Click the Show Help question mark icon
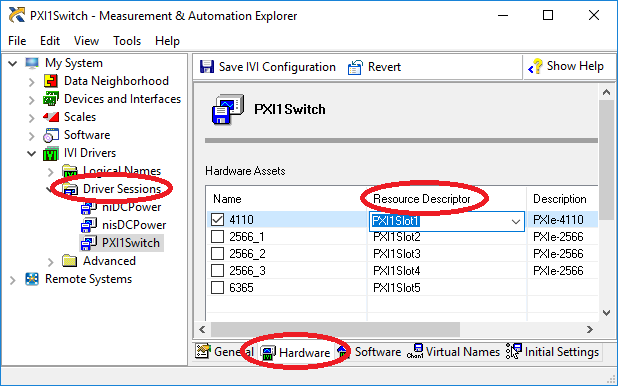This screenshot has height=386, width=618. coord(535,66)
